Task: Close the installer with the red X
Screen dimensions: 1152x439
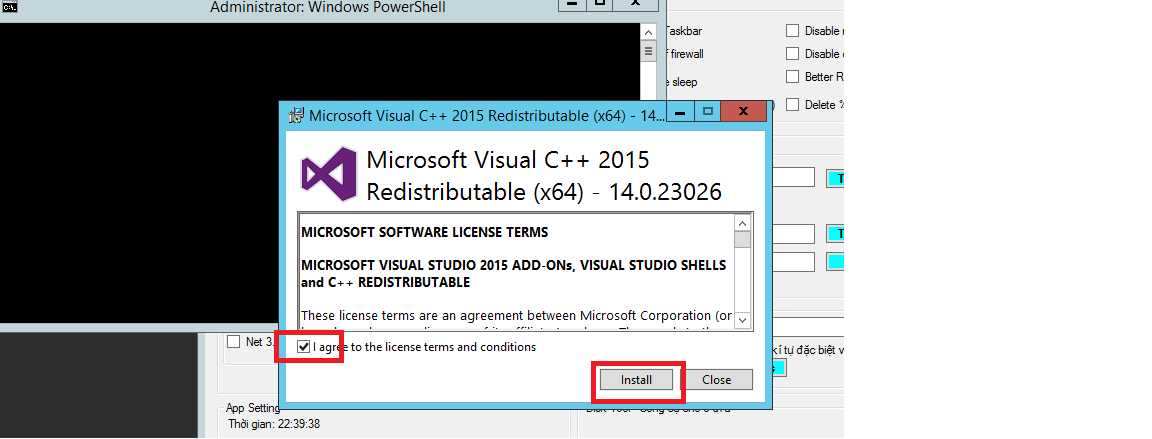Action: pyautogui.click(x=743, y=112)
